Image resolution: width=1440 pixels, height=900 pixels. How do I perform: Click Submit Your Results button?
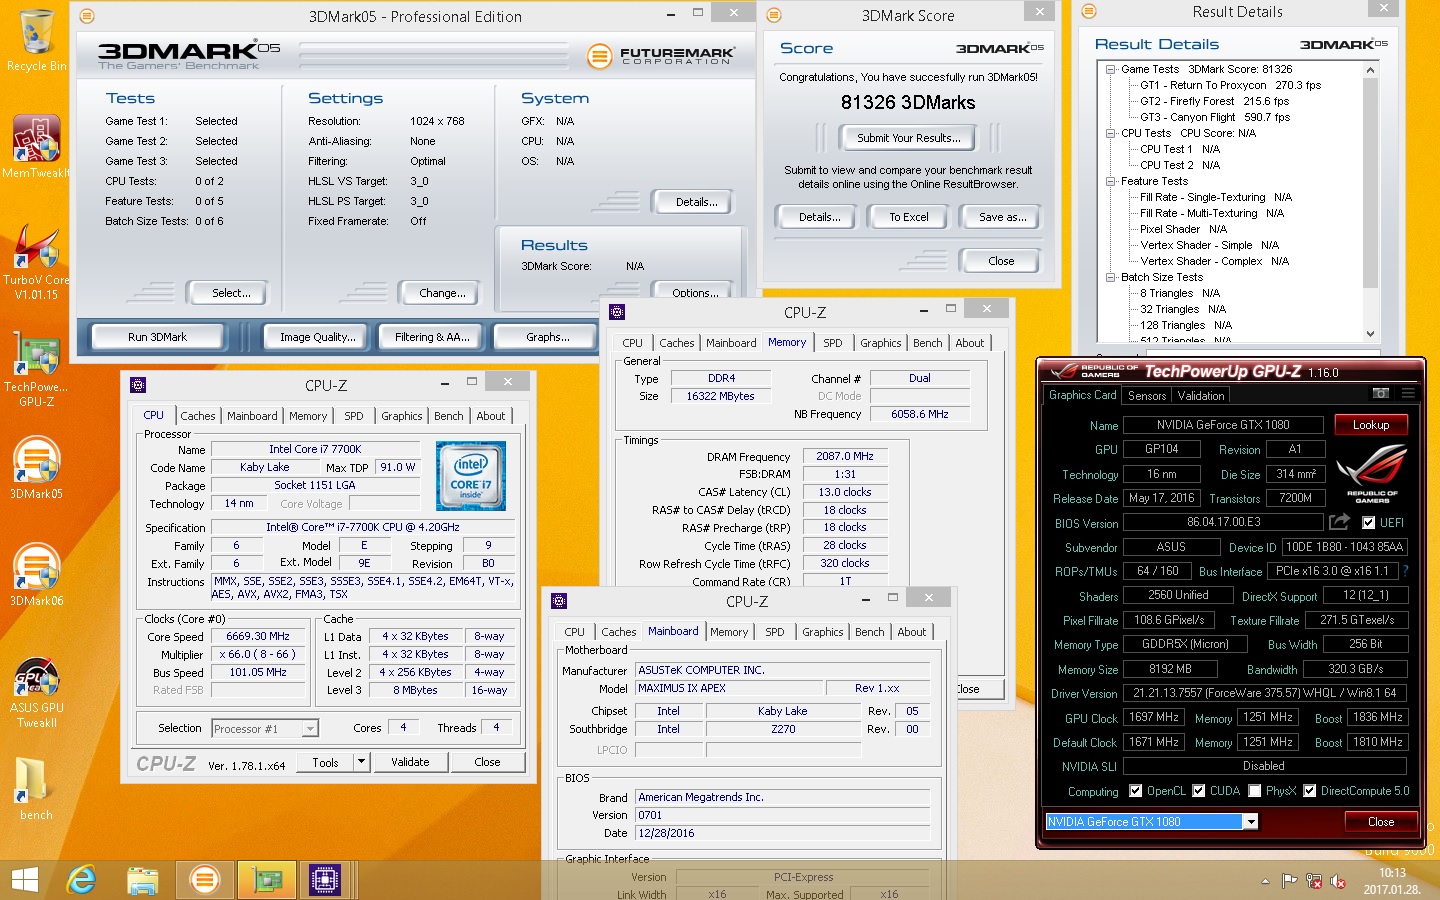click(x=908, y=138)
